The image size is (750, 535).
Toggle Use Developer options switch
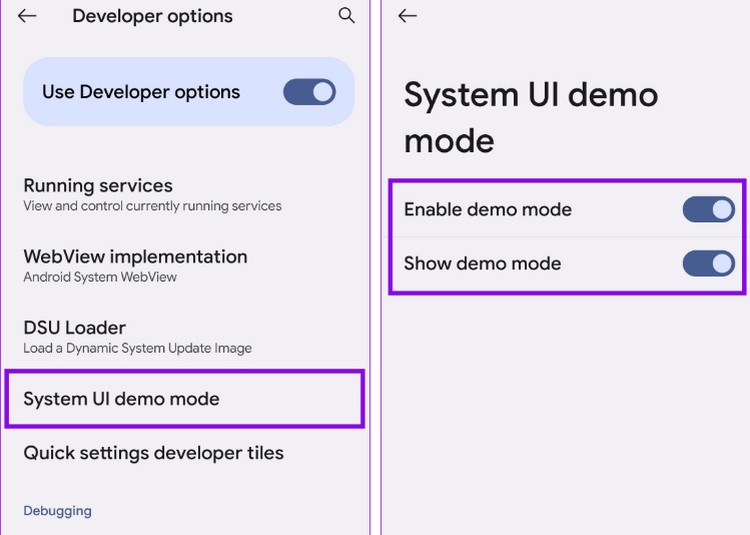(x=309, y=92)
